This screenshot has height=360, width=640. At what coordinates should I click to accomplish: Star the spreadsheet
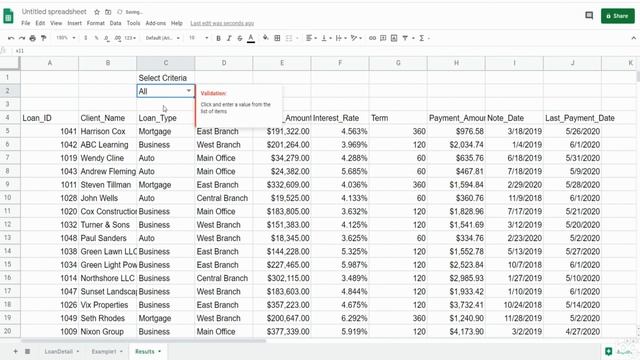pyautogui.click(x=97, y=12)
